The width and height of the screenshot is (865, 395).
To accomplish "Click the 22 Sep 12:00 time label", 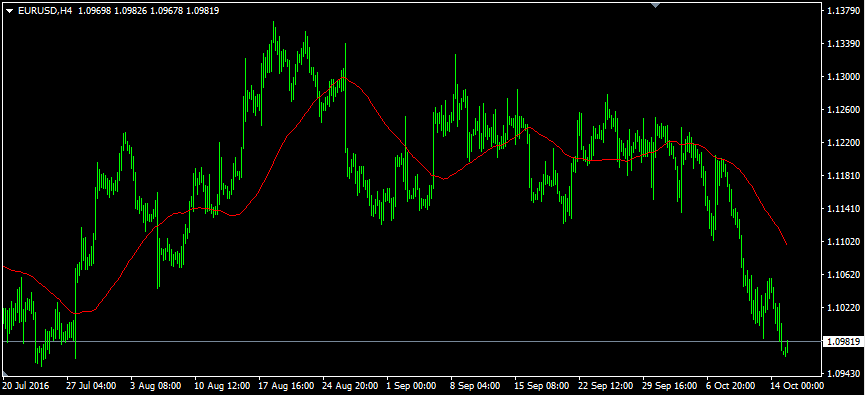I will pos(606,386).
